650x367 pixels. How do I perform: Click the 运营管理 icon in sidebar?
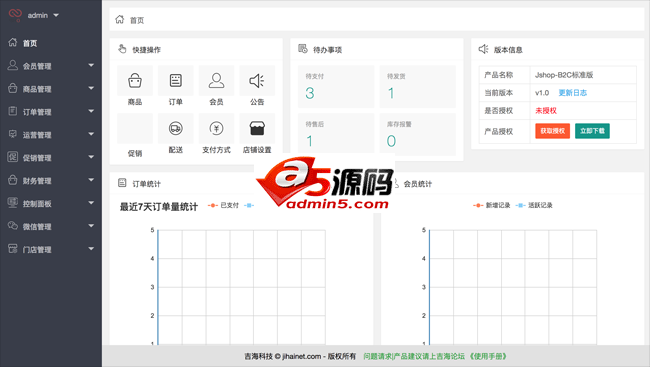pyautogui.click(x=13, y=134)
